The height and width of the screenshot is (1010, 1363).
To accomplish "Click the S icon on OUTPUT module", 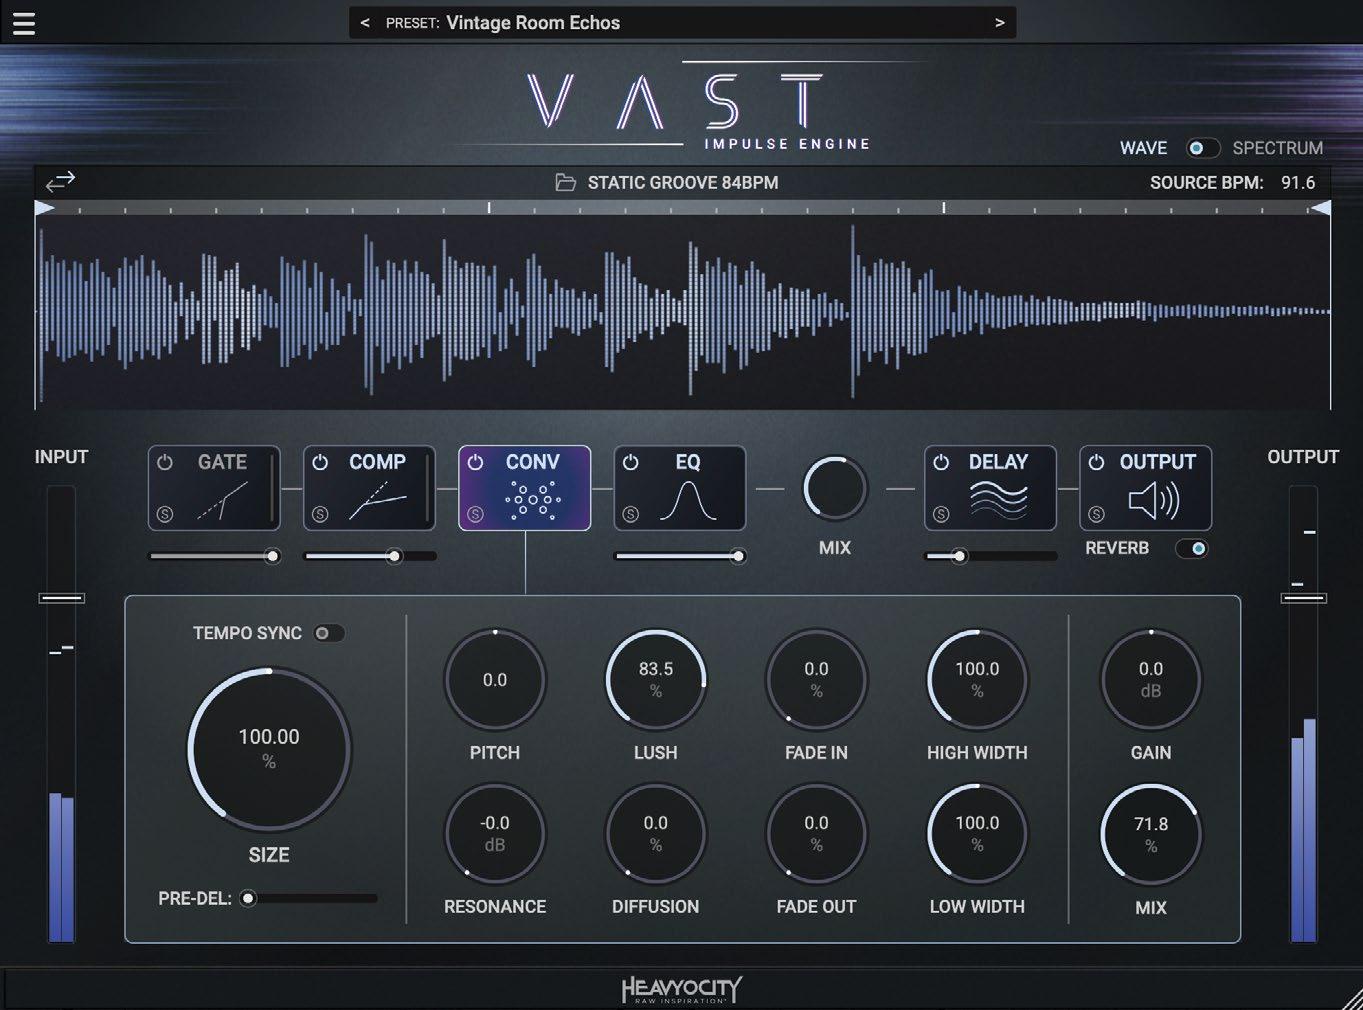I will tap(1096, 514).
